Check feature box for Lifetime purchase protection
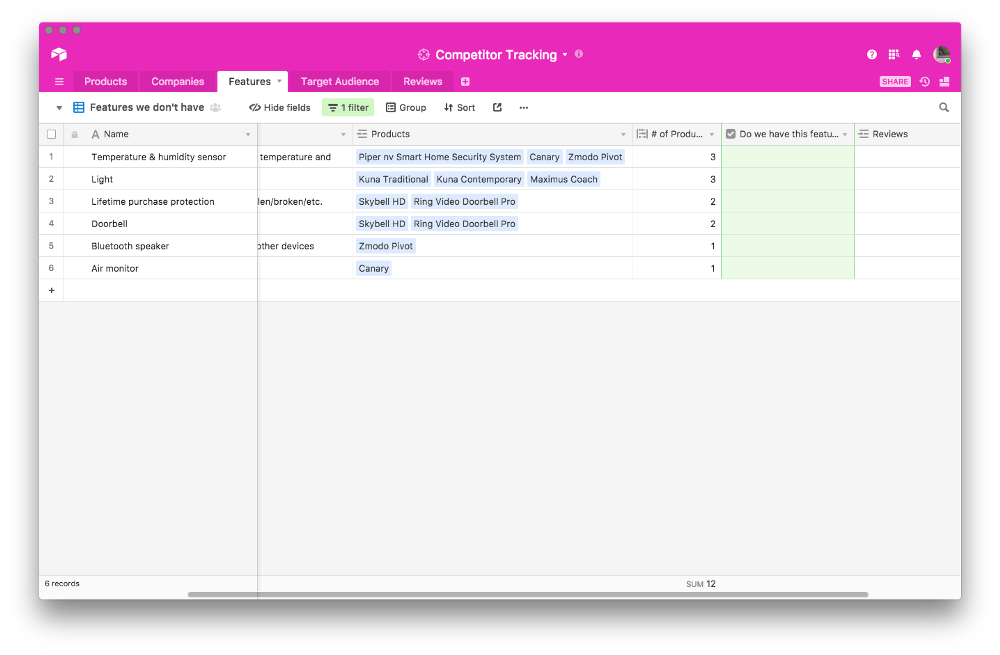 (788, 202)
